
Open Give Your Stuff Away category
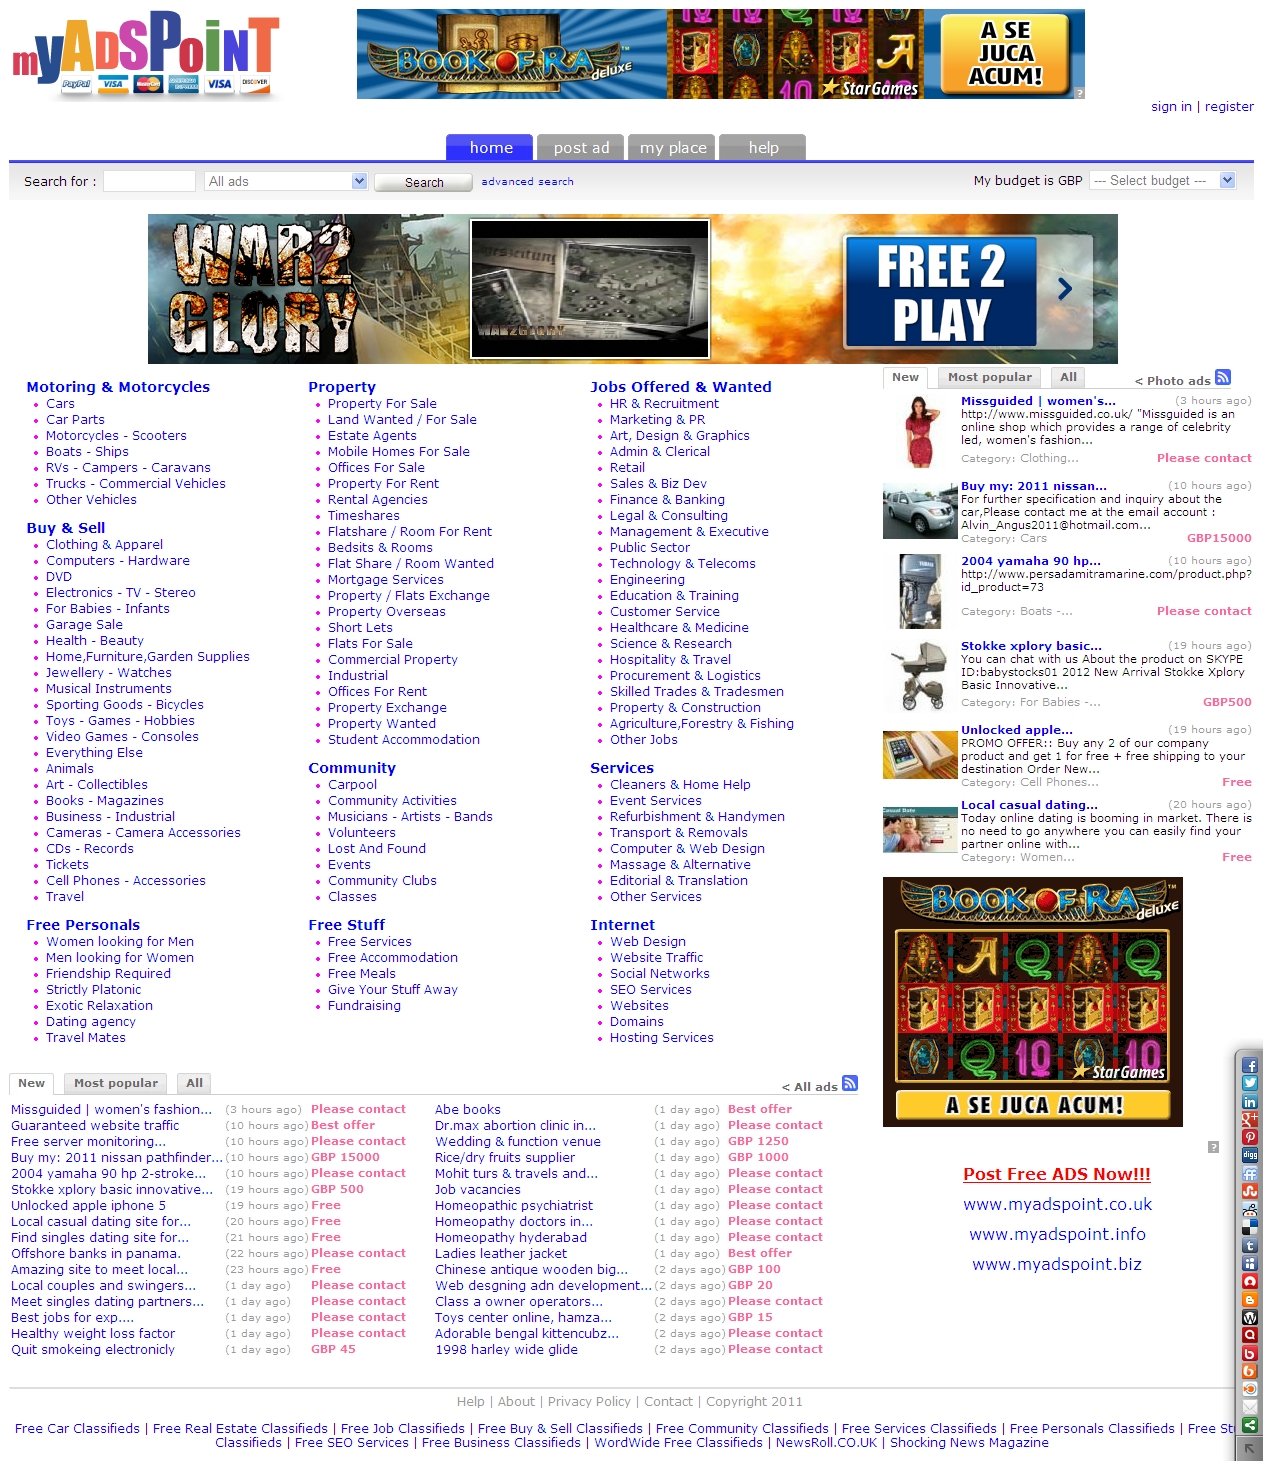[393, 989]
